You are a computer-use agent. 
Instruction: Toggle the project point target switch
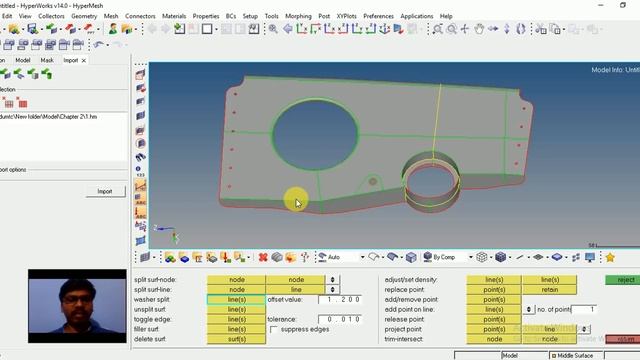coord(584,329)
